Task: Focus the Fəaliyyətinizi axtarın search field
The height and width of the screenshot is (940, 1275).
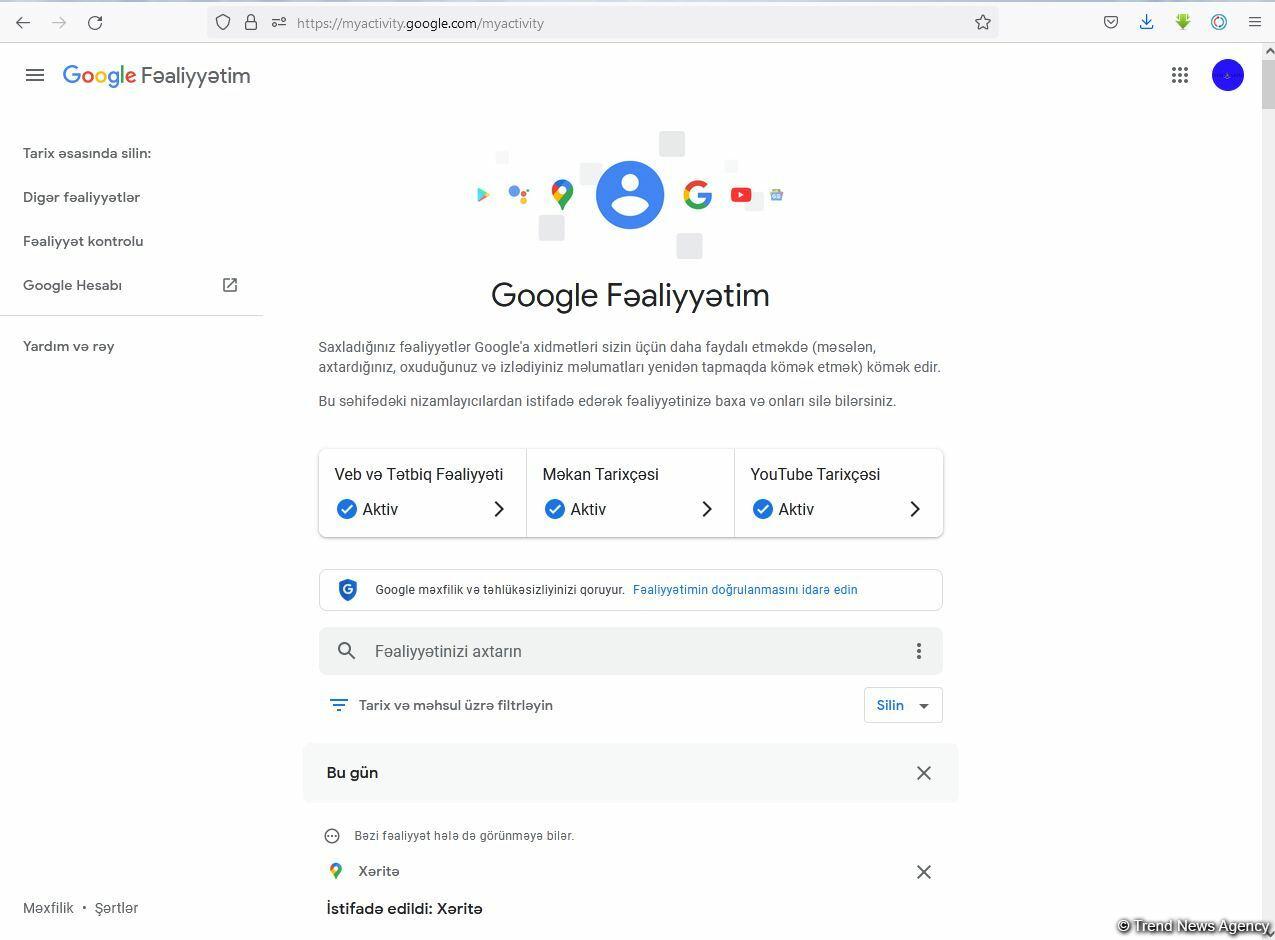Action: 631,651
